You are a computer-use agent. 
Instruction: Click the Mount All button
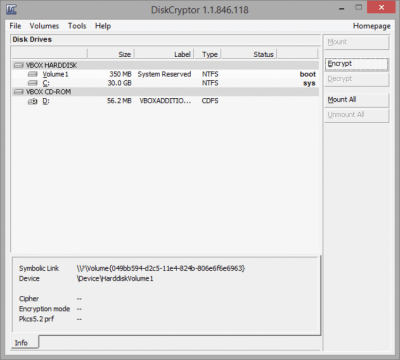(x=356, y=100)
